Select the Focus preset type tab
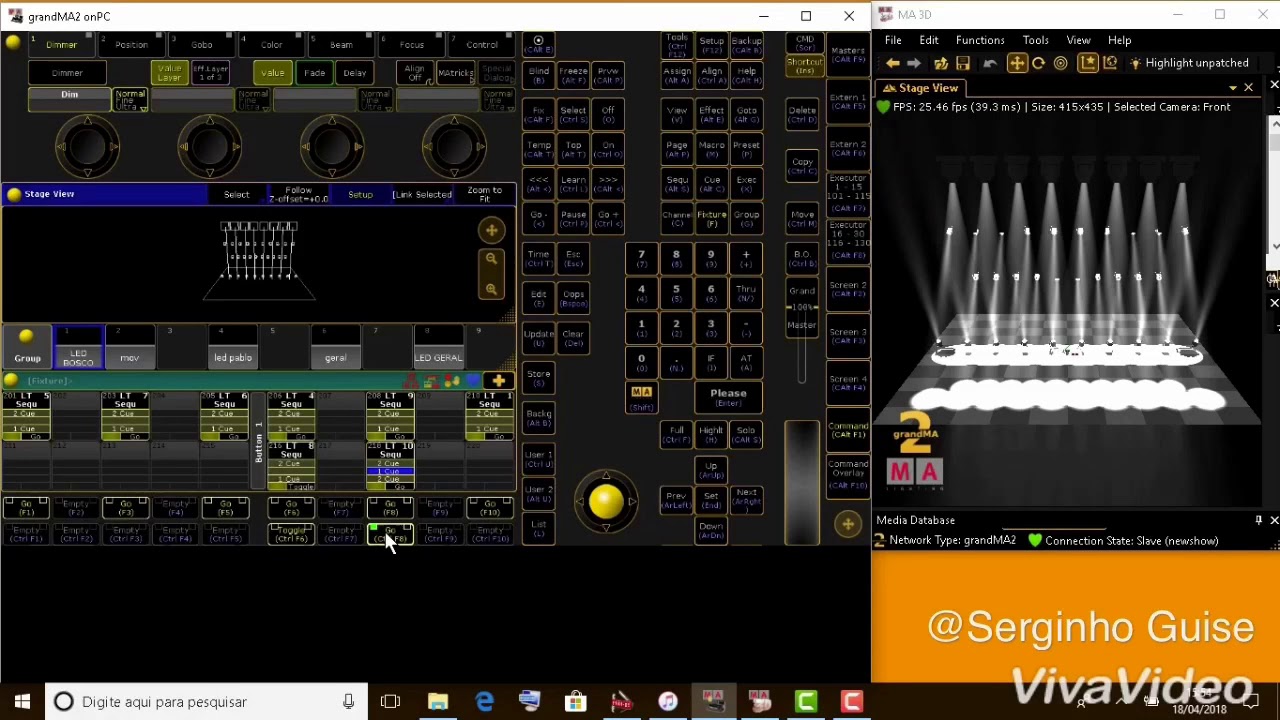1280x720 pixels. (x=411, y=45)
